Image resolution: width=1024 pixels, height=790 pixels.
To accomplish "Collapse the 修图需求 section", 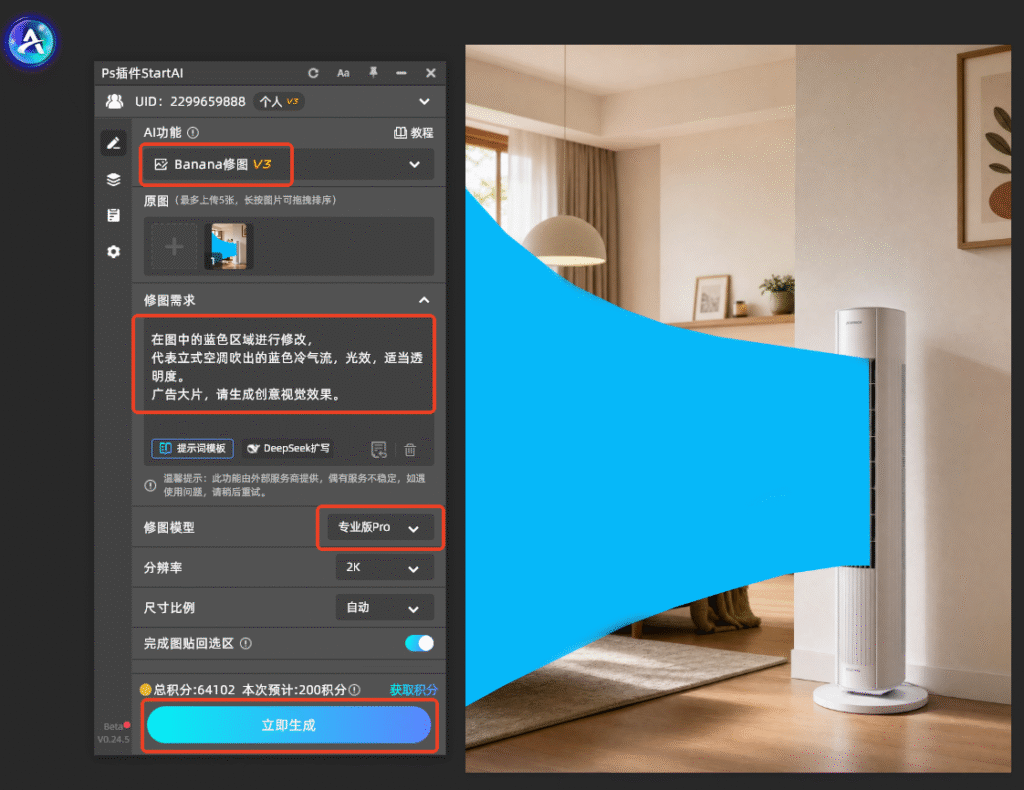I will tap(424, 300).
